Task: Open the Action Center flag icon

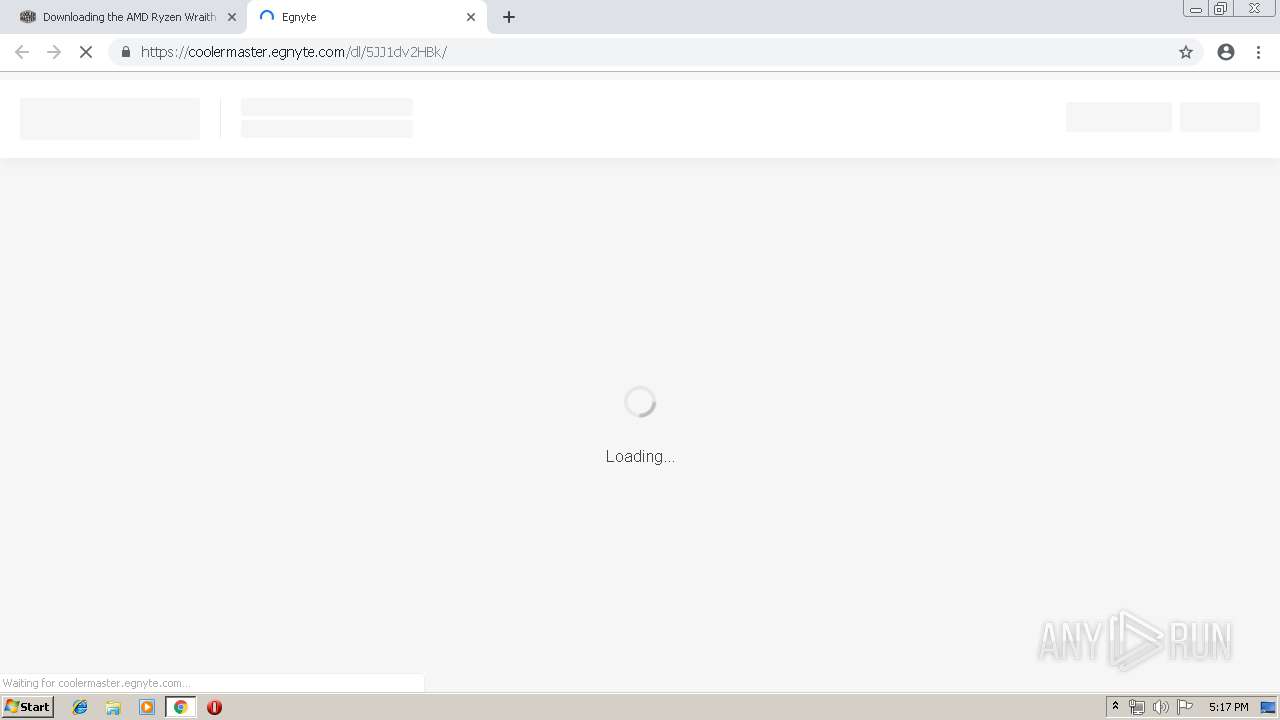Action: (x=1185, y=707)
